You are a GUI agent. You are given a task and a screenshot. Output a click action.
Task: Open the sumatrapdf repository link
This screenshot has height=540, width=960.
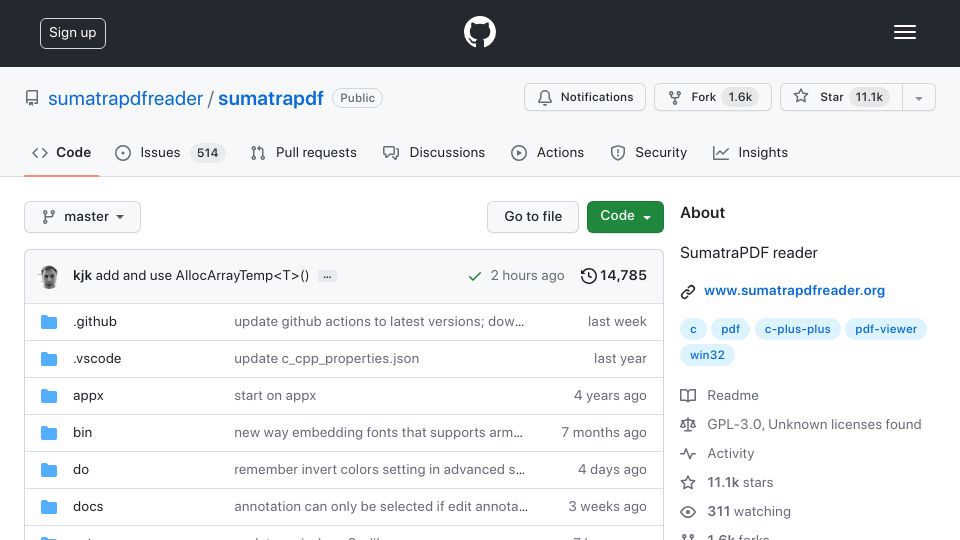pyautogui.click(x=271, y=99)
